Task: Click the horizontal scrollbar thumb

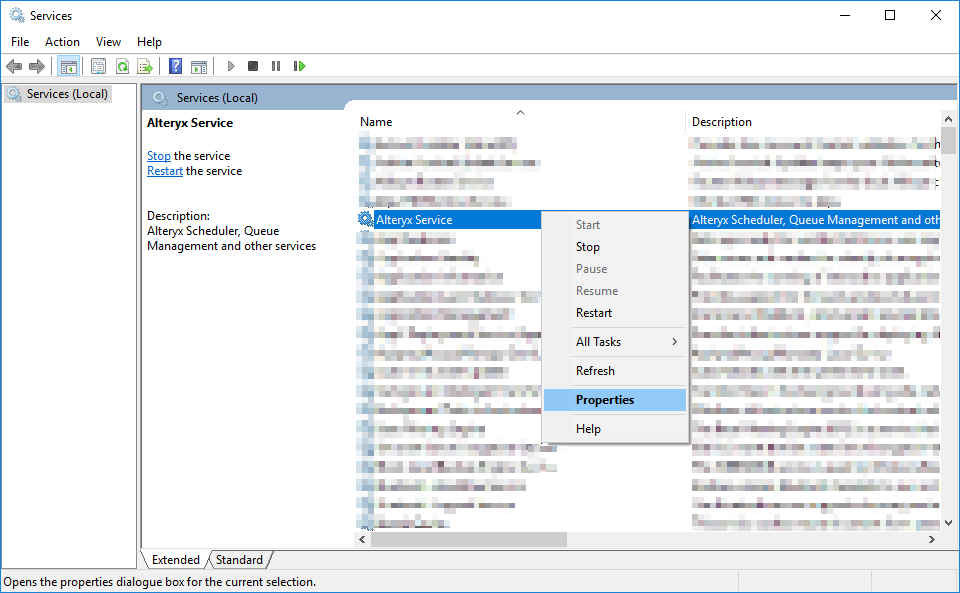Action: point(469,539)
